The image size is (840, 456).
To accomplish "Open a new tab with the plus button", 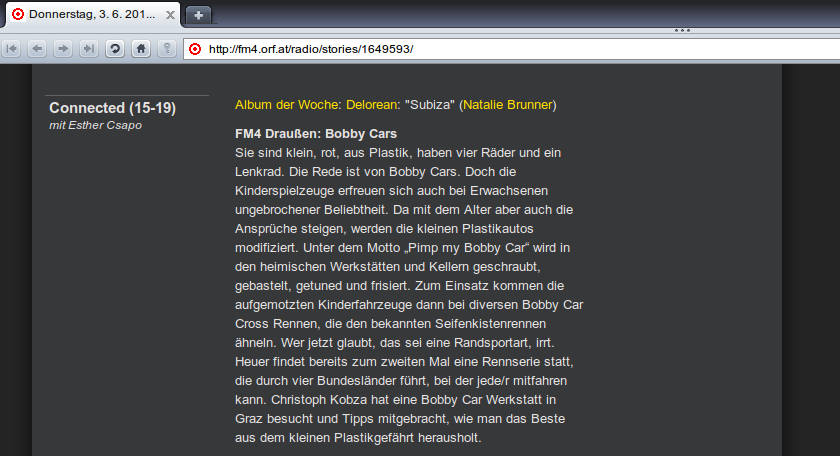I will (199, 15).
